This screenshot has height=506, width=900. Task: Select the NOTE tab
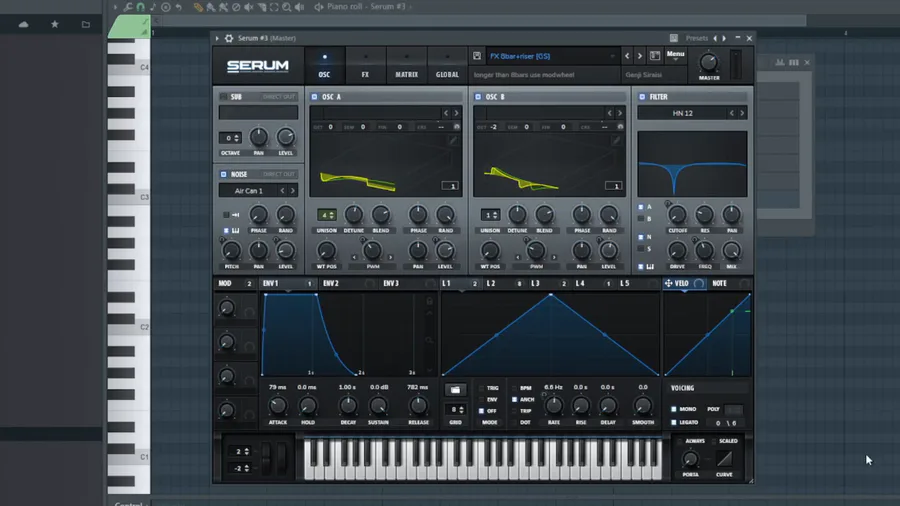[x=730, y=283]
